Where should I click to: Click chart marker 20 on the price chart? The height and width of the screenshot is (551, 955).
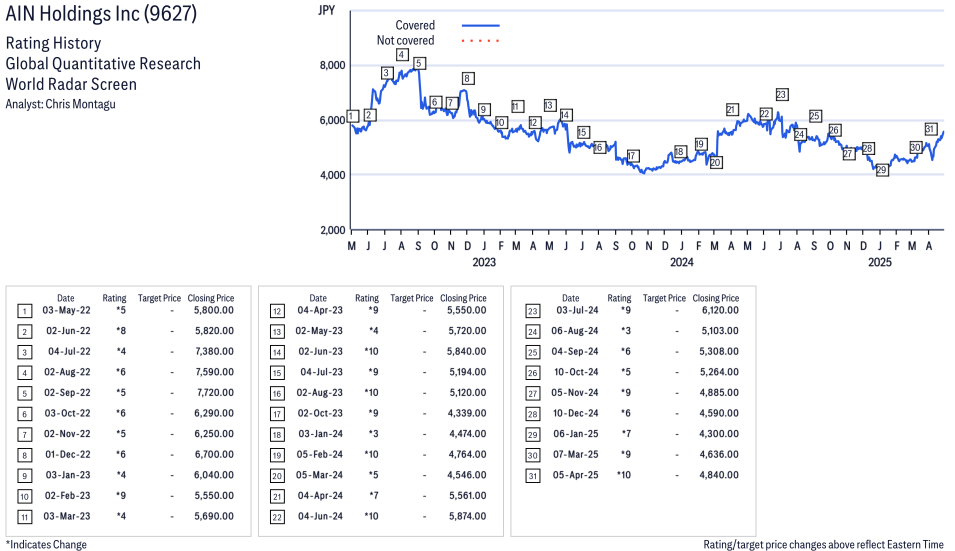click(716, 163)
